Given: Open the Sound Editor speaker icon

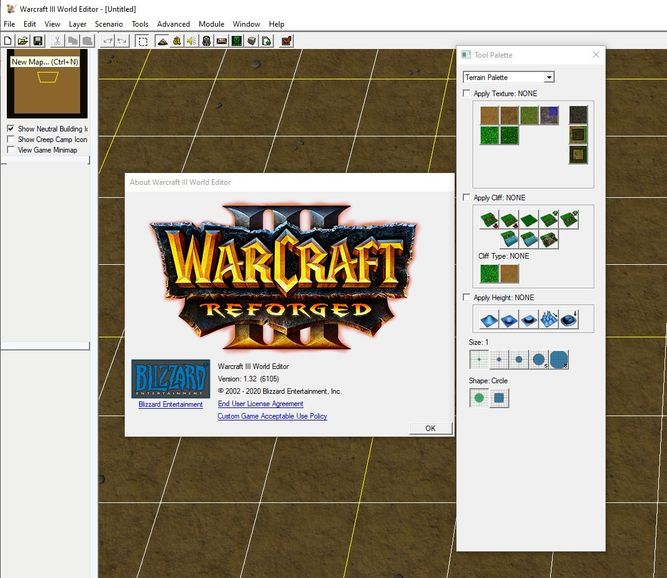Looking at the screenshot, I should click(x=192, y=41).
